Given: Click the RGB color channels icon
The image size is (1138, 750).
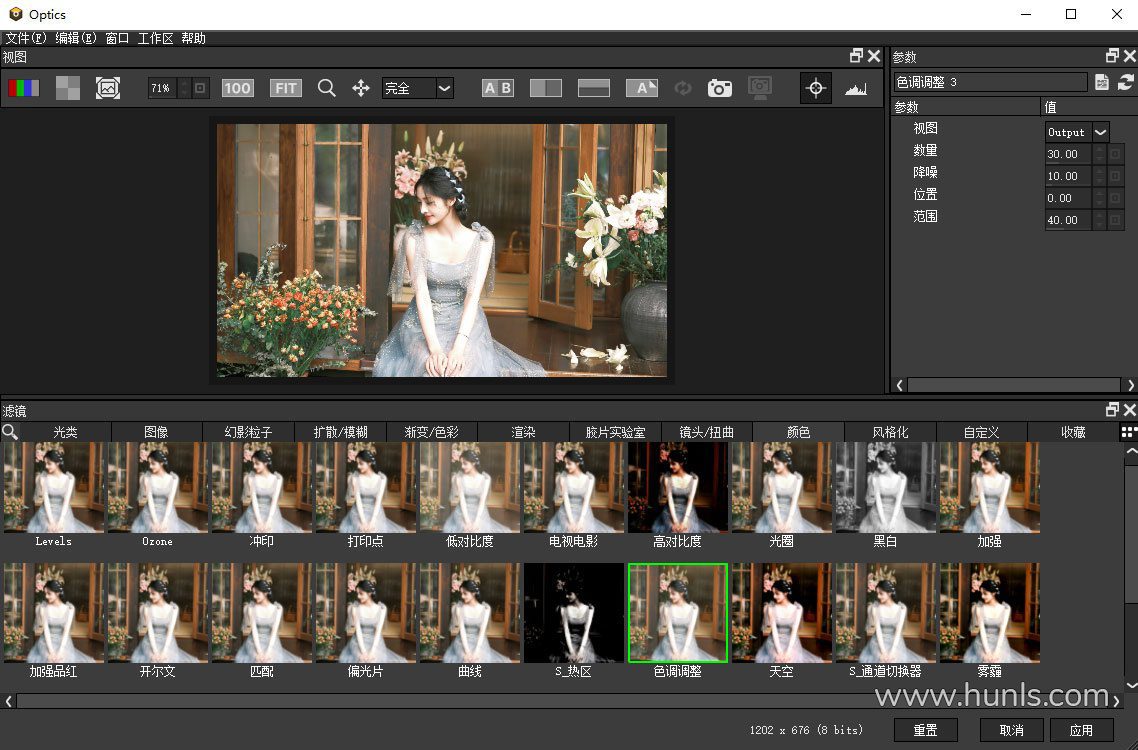Looking at the screenshot, I should click(x=23, y=88).
